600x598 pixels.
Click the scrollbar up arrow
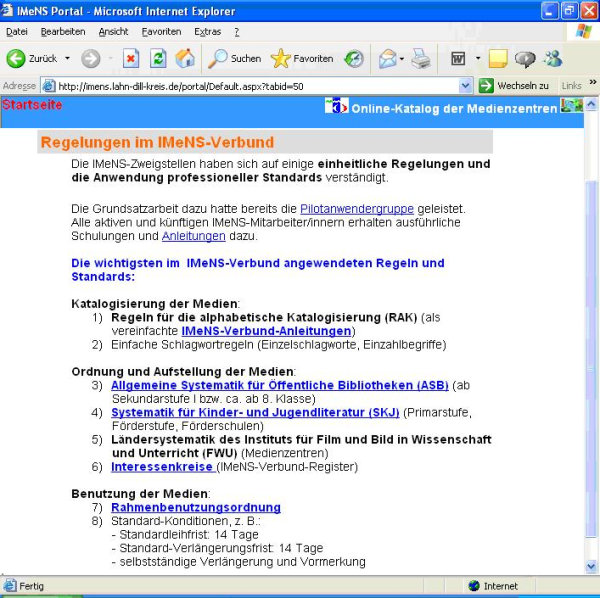pos(591,104)
